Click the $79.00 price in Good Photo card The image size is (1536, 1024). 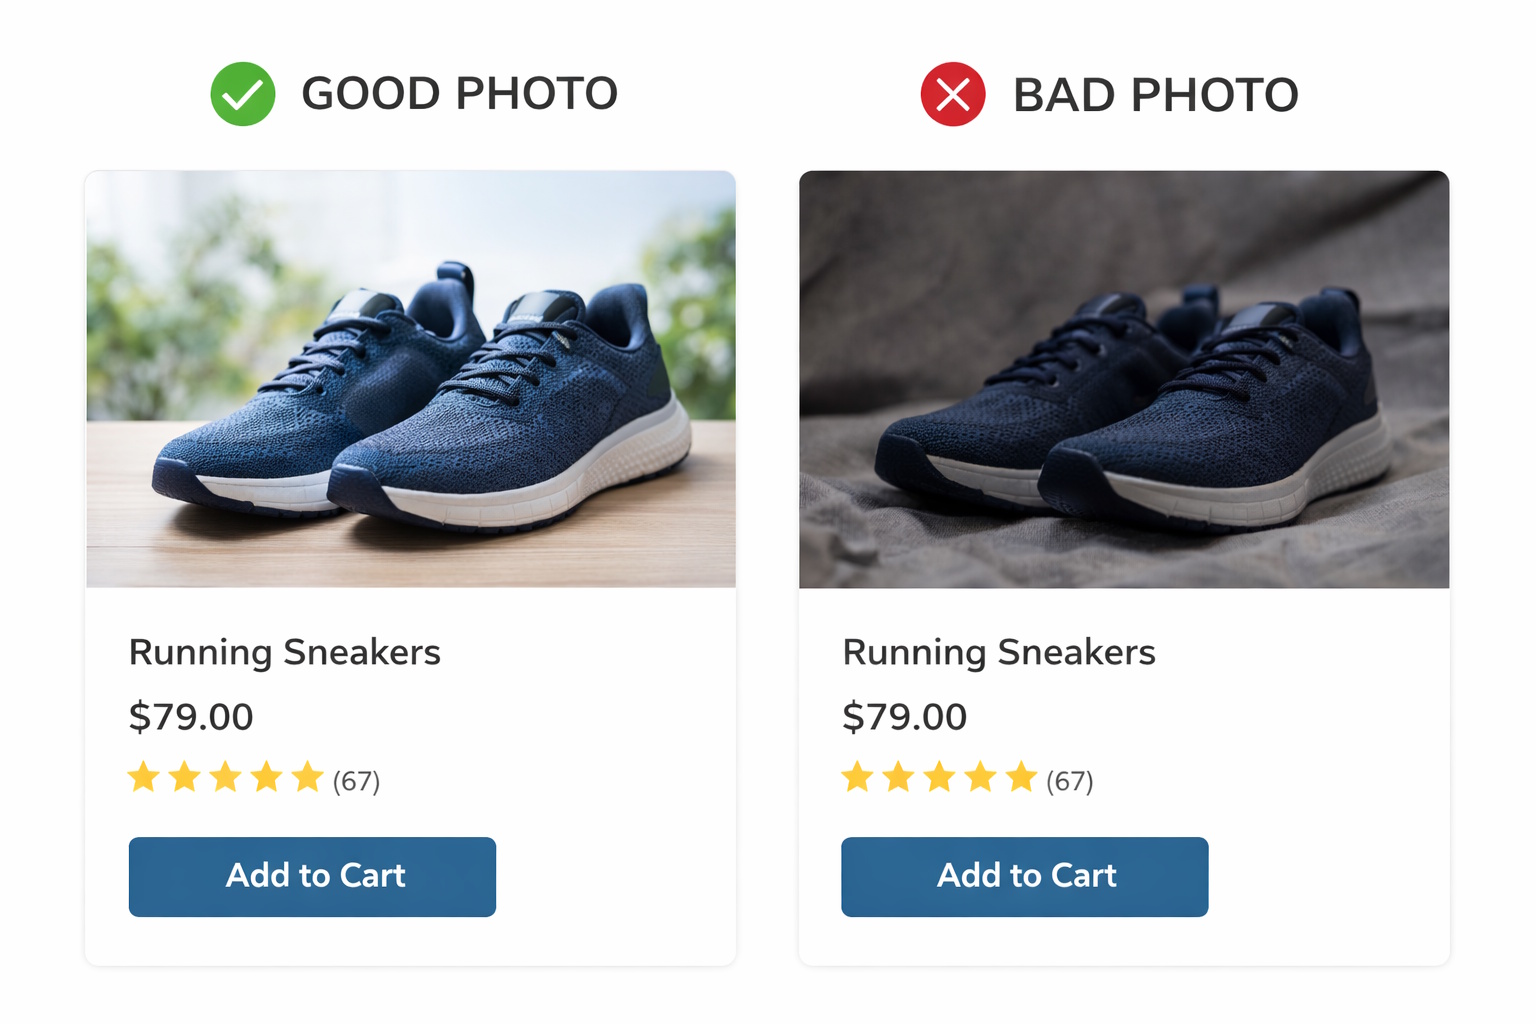(191, 717)
